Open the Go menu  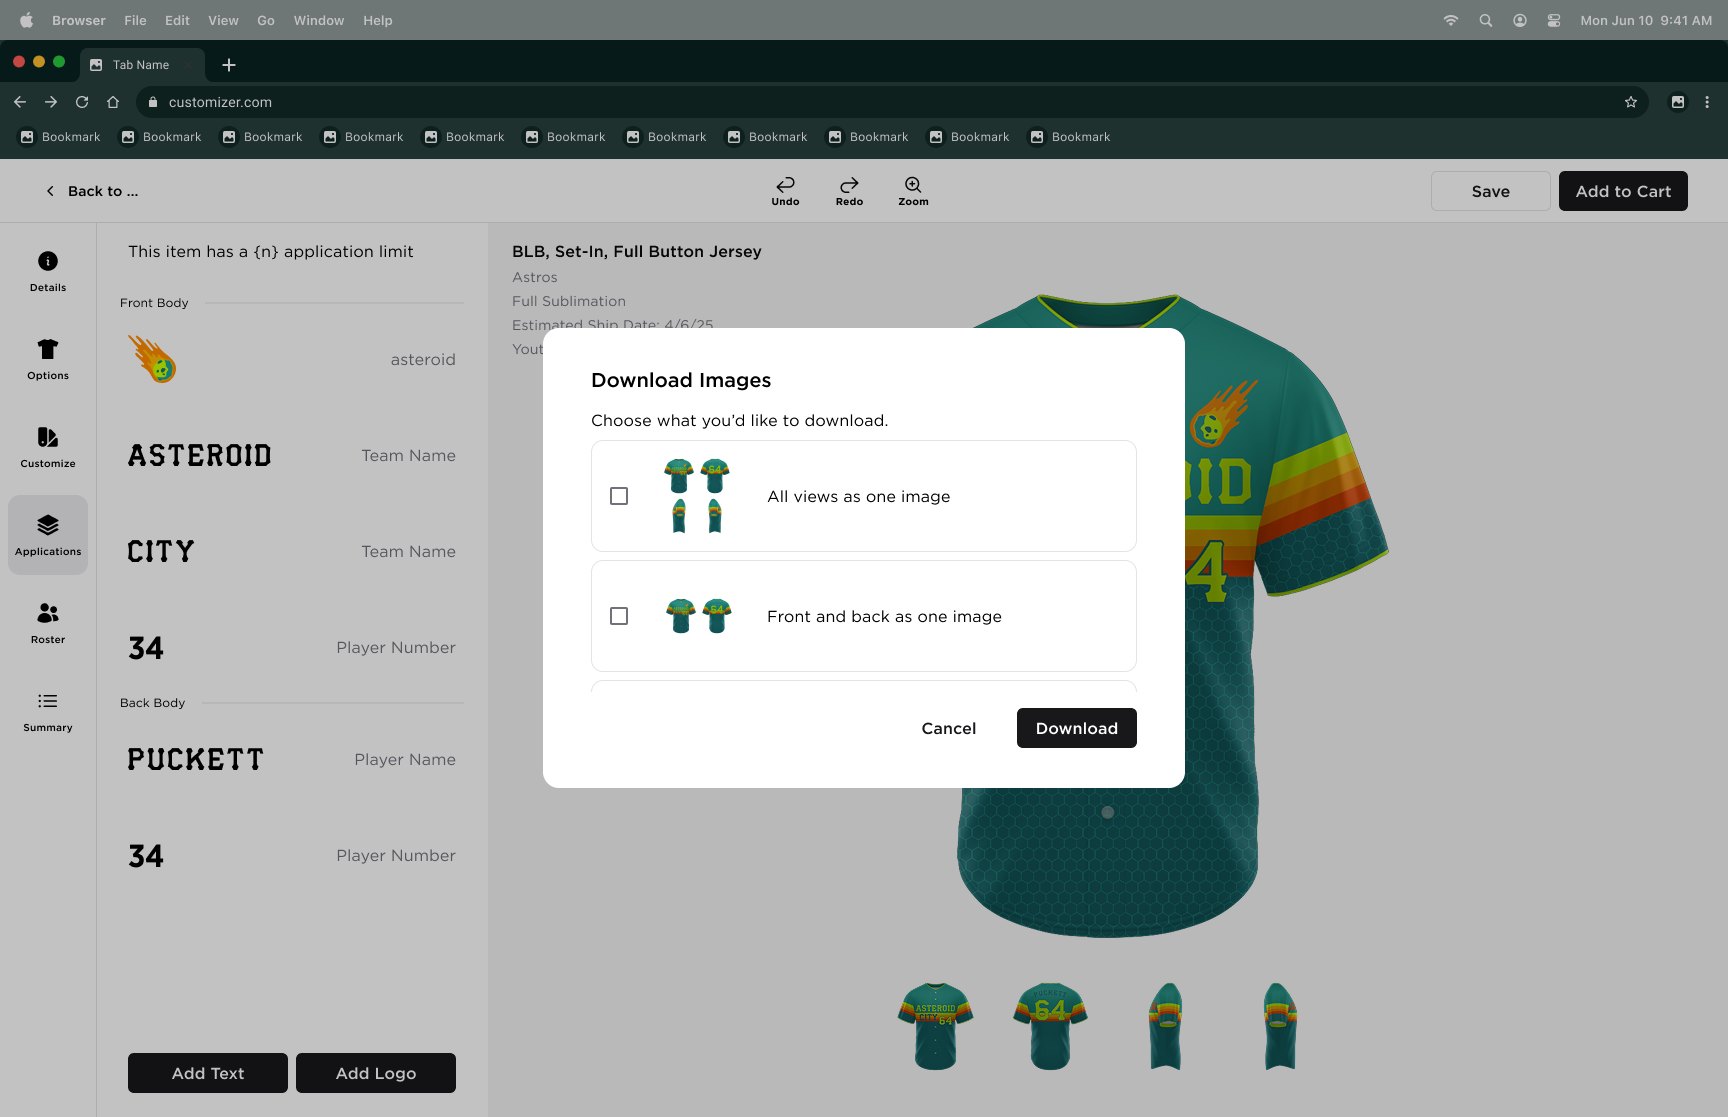click(266, 20)
